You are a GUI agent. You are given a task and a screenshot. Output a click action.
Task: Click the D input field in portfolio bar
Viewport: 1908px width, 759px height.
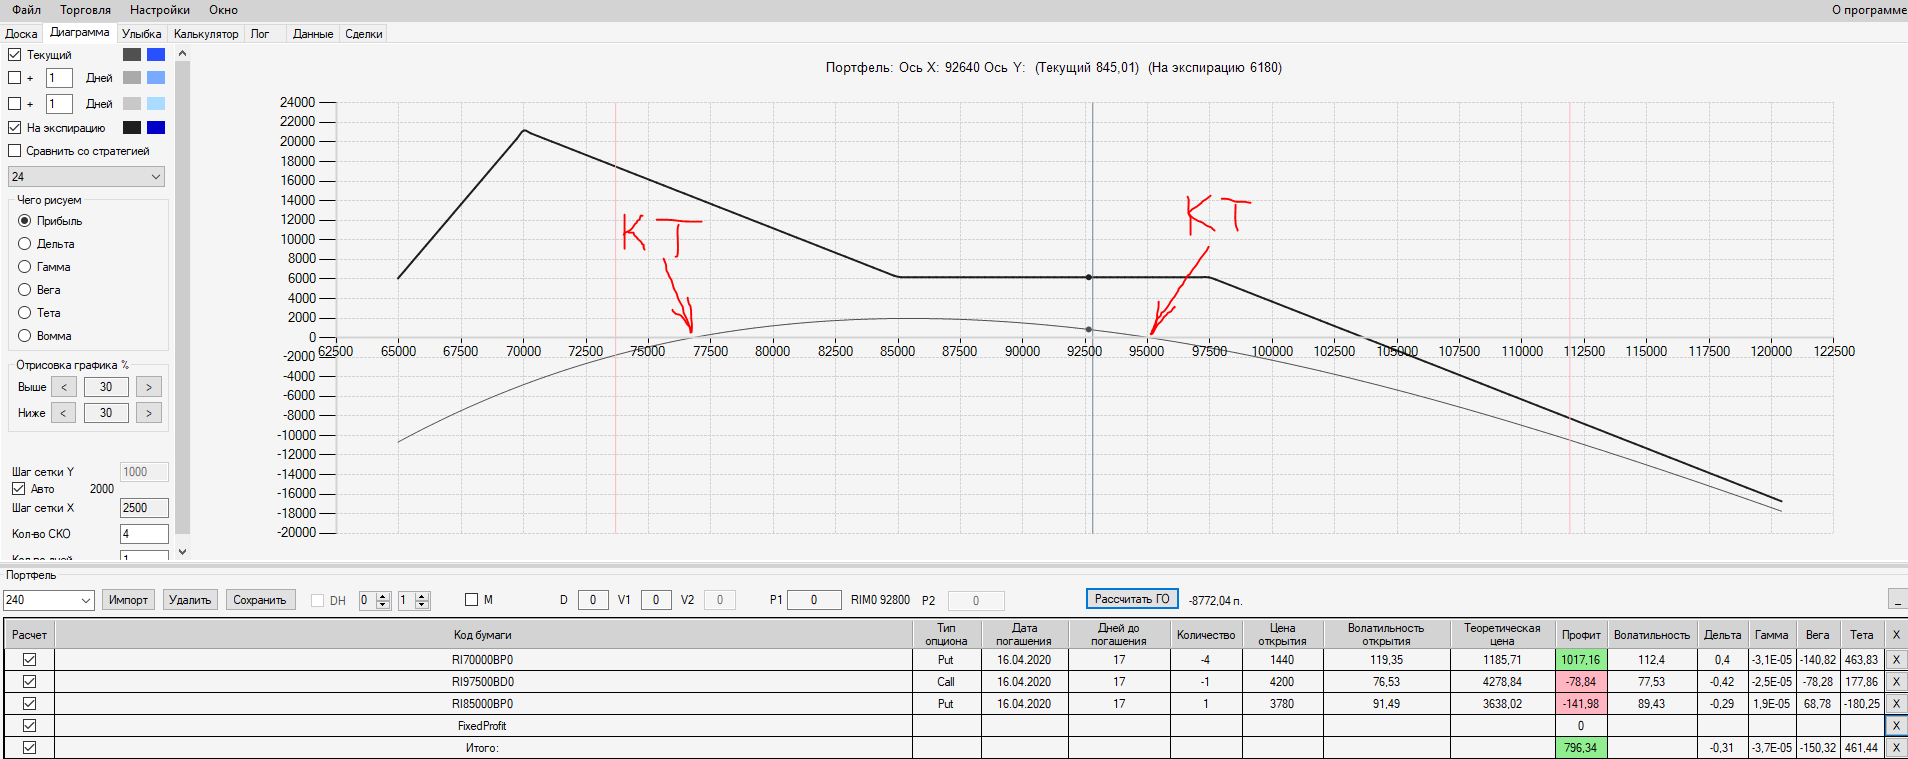point(593,600)
